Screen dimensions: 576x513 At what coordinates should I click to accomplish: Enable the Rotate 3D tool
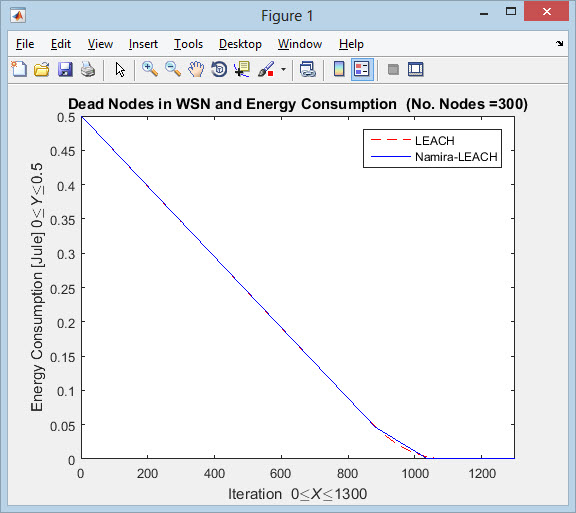pyautogui.click(x=219, y=69)
